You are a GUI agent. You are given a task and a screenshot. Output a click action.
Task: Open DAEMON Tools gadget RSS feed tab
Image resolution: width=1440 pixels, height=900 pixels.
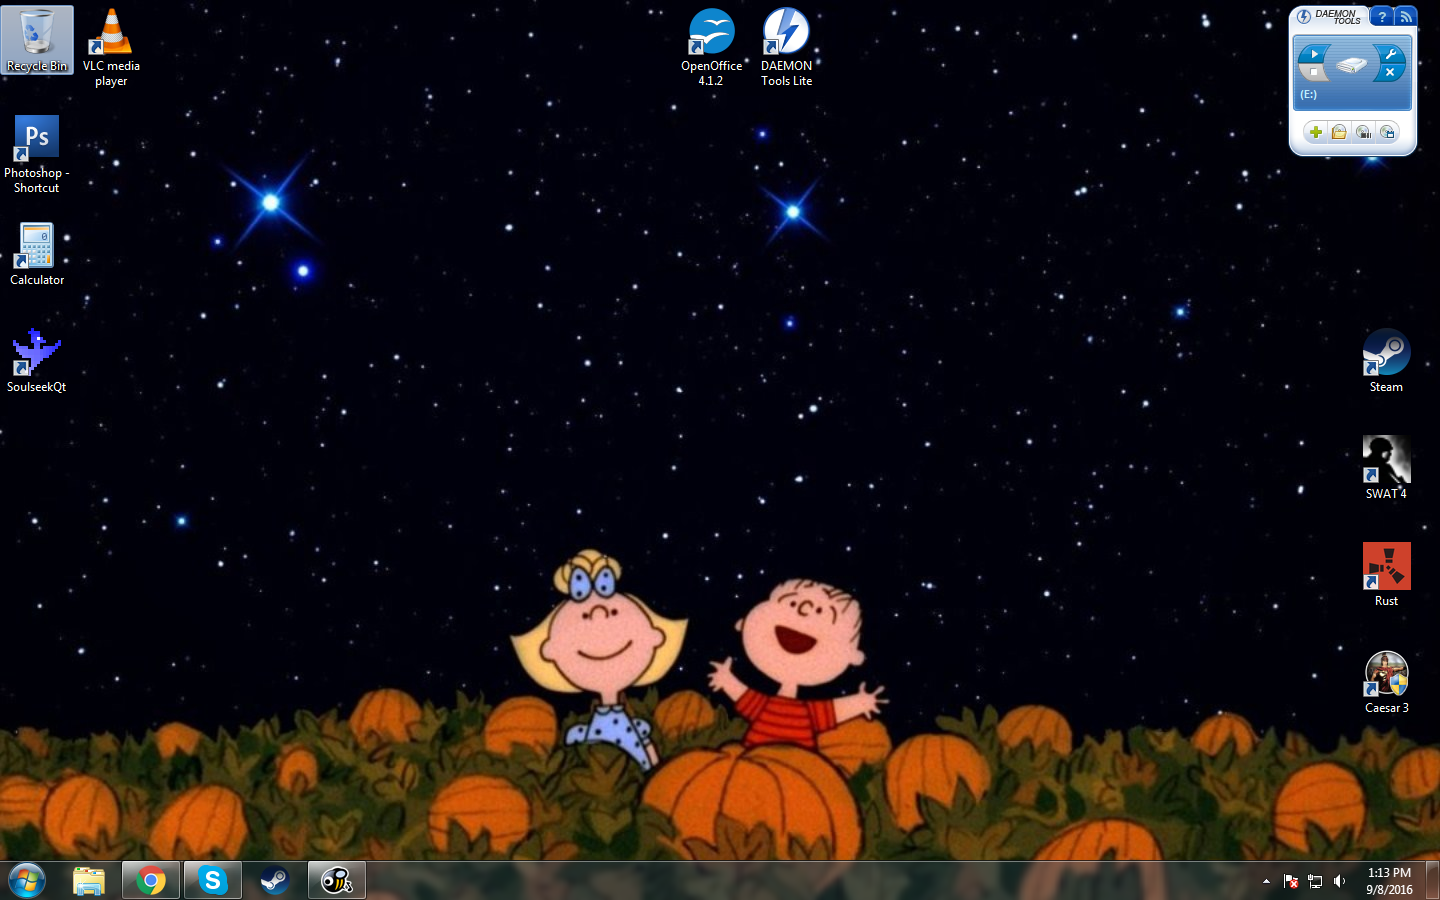(1406, 16)
